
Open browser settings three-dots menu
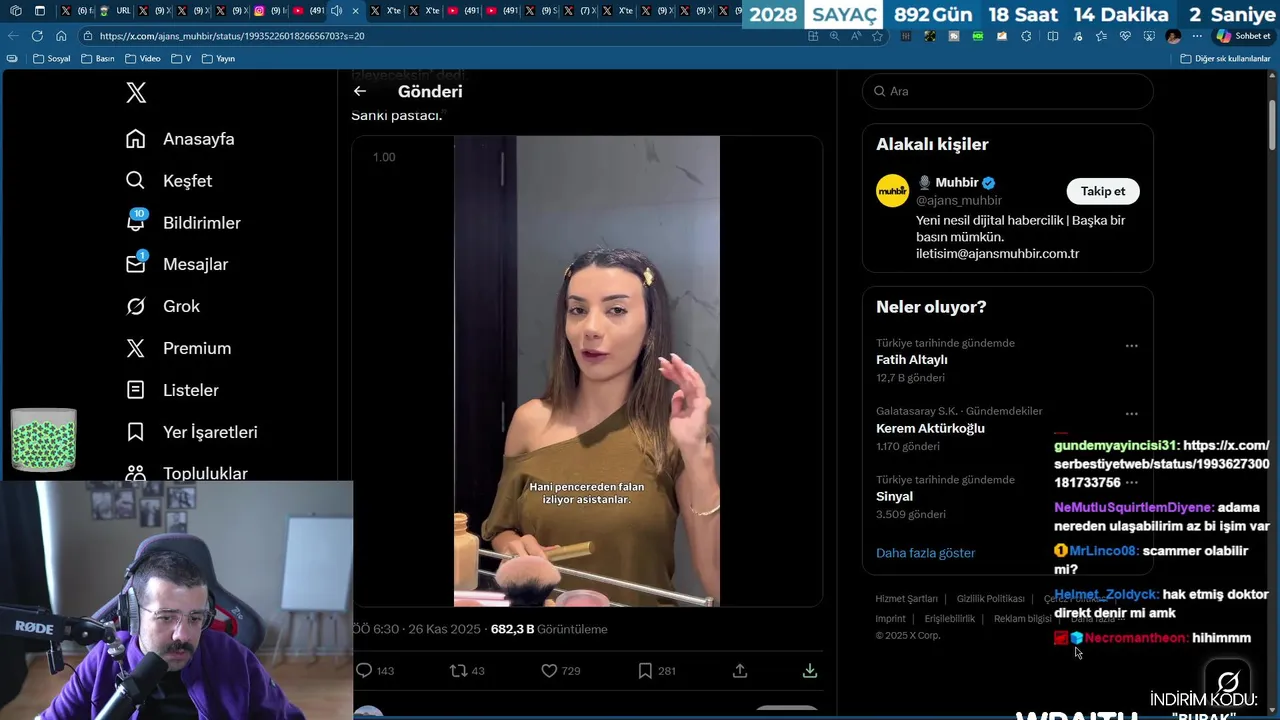pyautogui.click(x=1197, y=36)
